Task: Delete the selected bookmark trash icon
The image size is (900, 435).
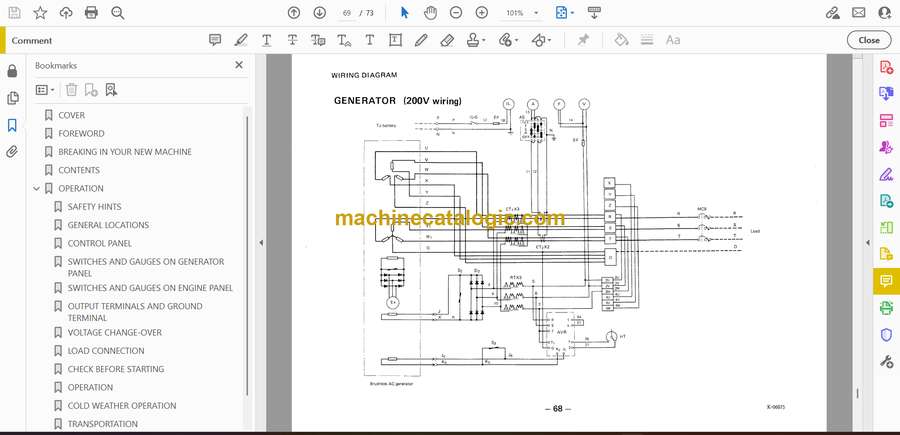Action: 71,90
